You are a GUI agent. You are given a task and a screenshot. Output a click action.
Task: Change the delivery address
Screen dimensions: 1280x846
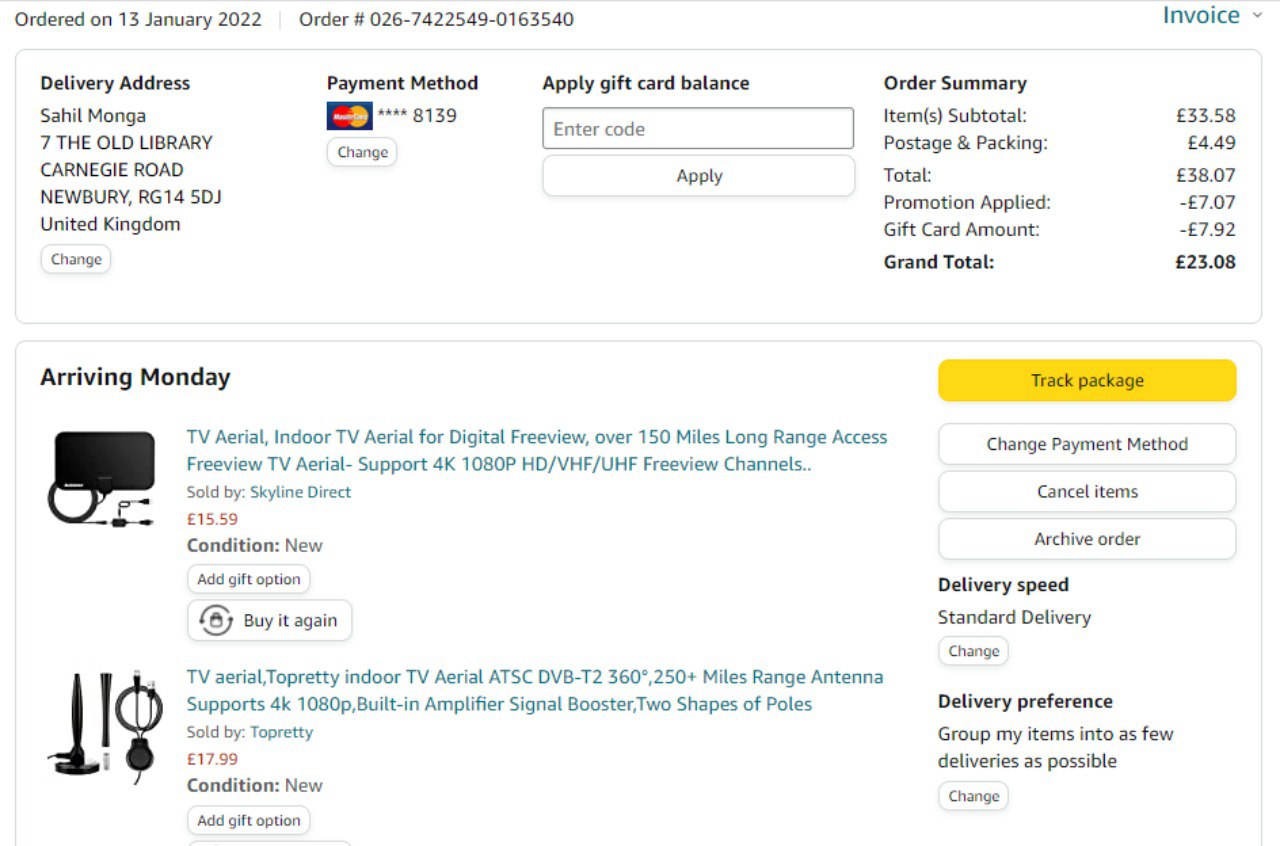click(x=76, y=259)
